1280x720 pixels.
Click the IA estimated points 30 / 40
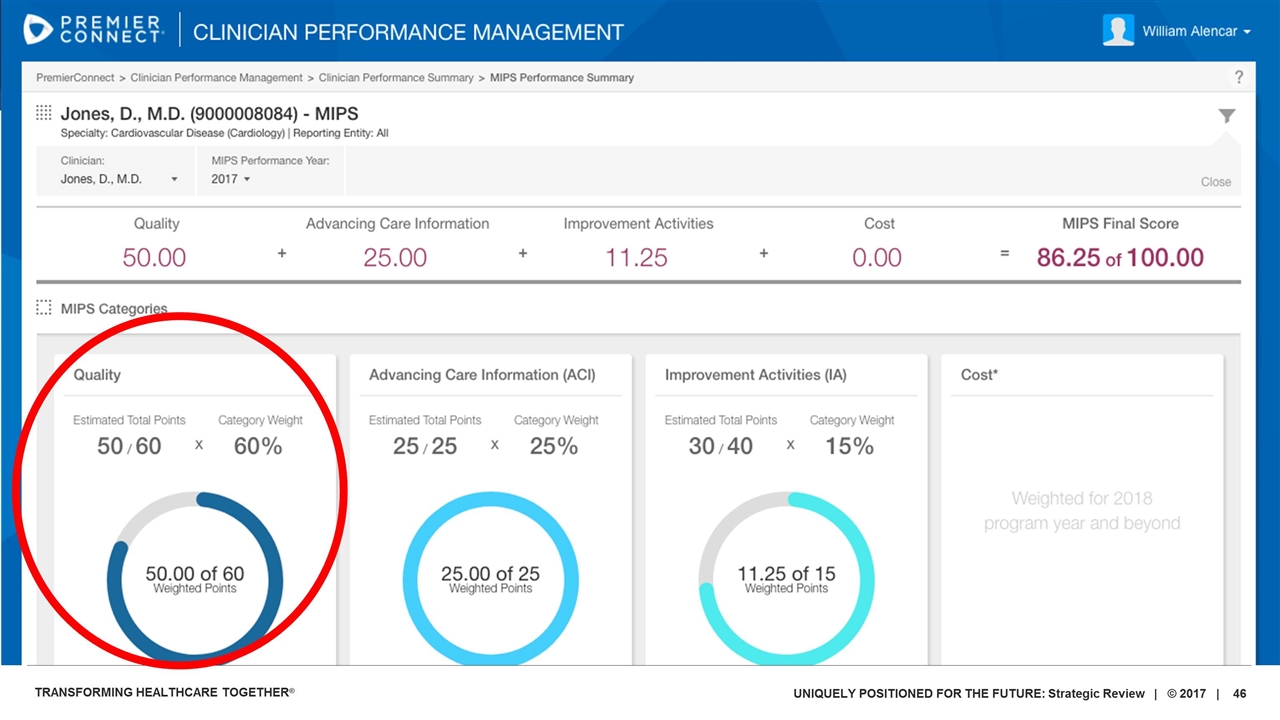pyautogui.click(x=721, y=446)
